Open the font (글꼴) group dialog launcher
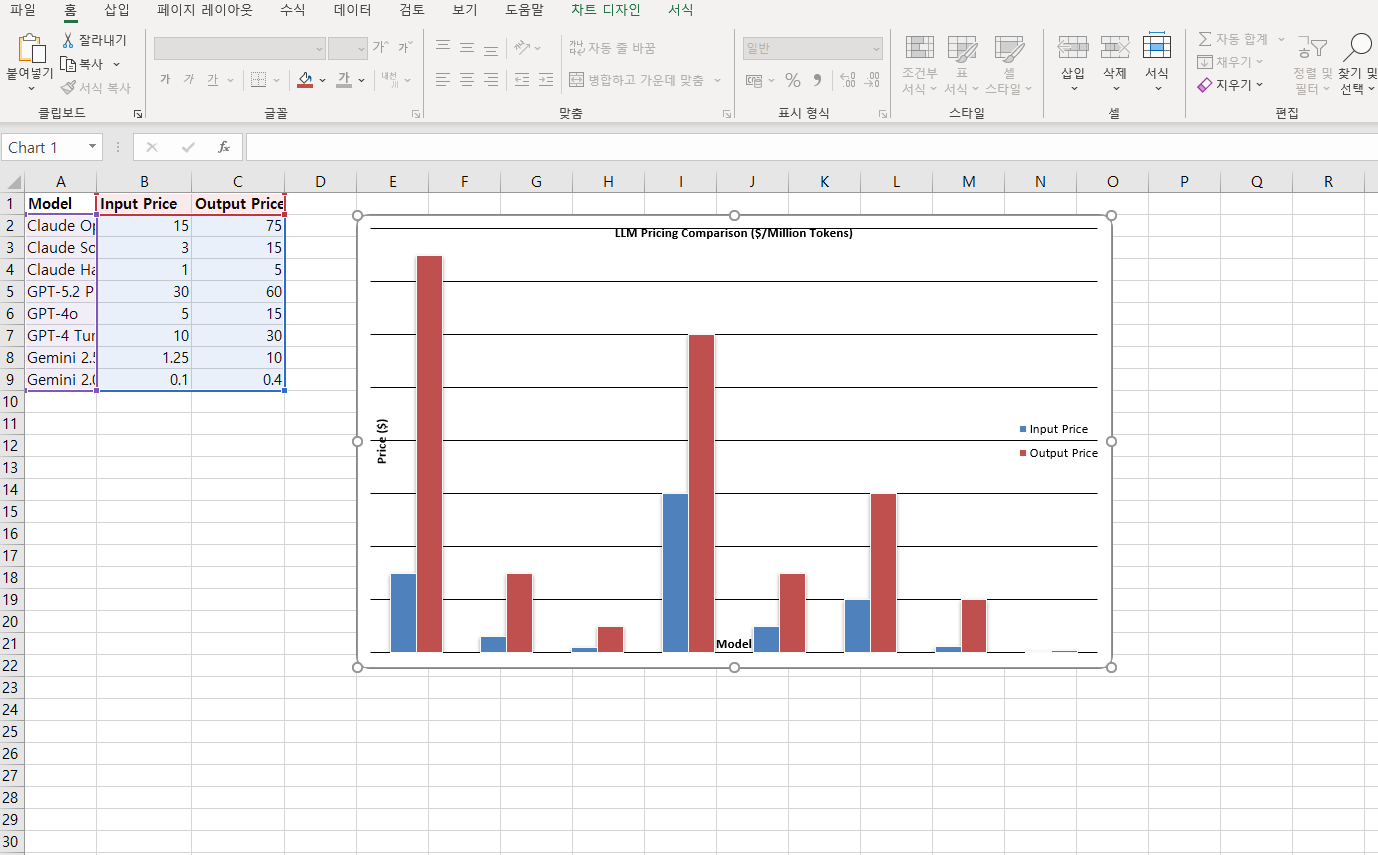 (x=416, y=115)
